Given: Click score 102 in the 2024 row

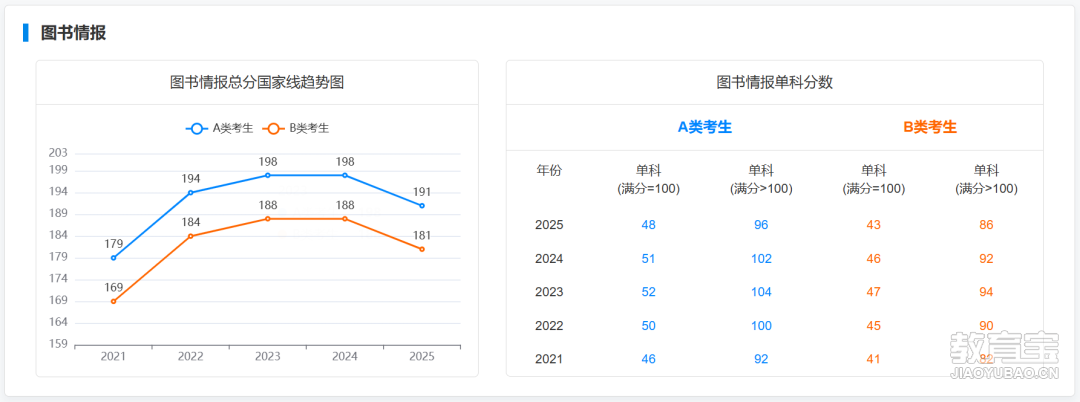Looking at the screenshot, I should click(x=761, y=259).
